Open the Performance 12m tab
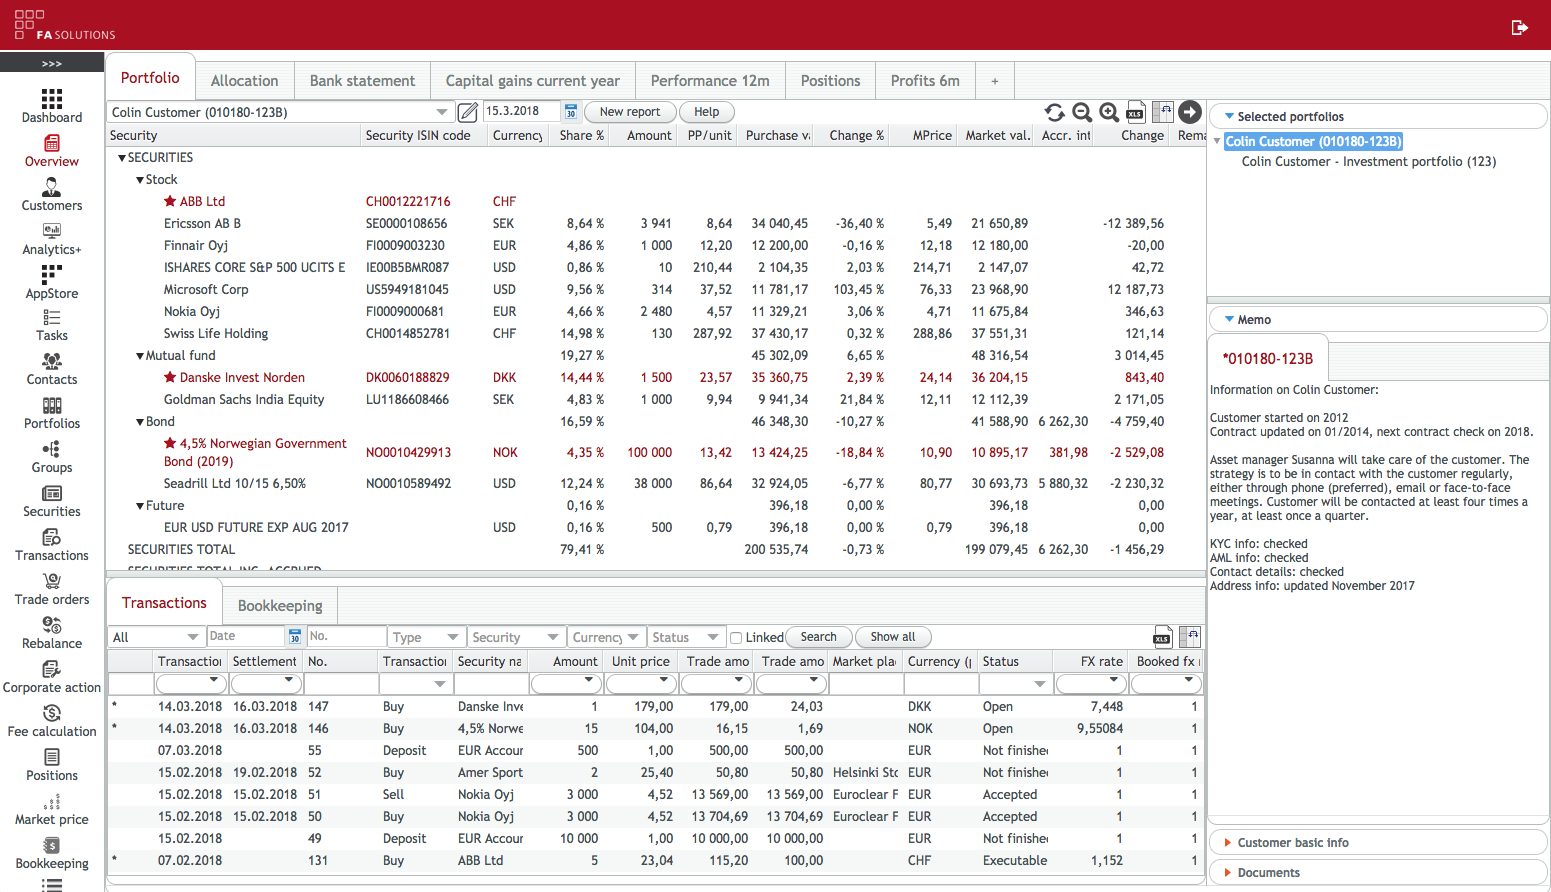The height and width of the screenshot is (892, 1551). (x=710, y=81)
